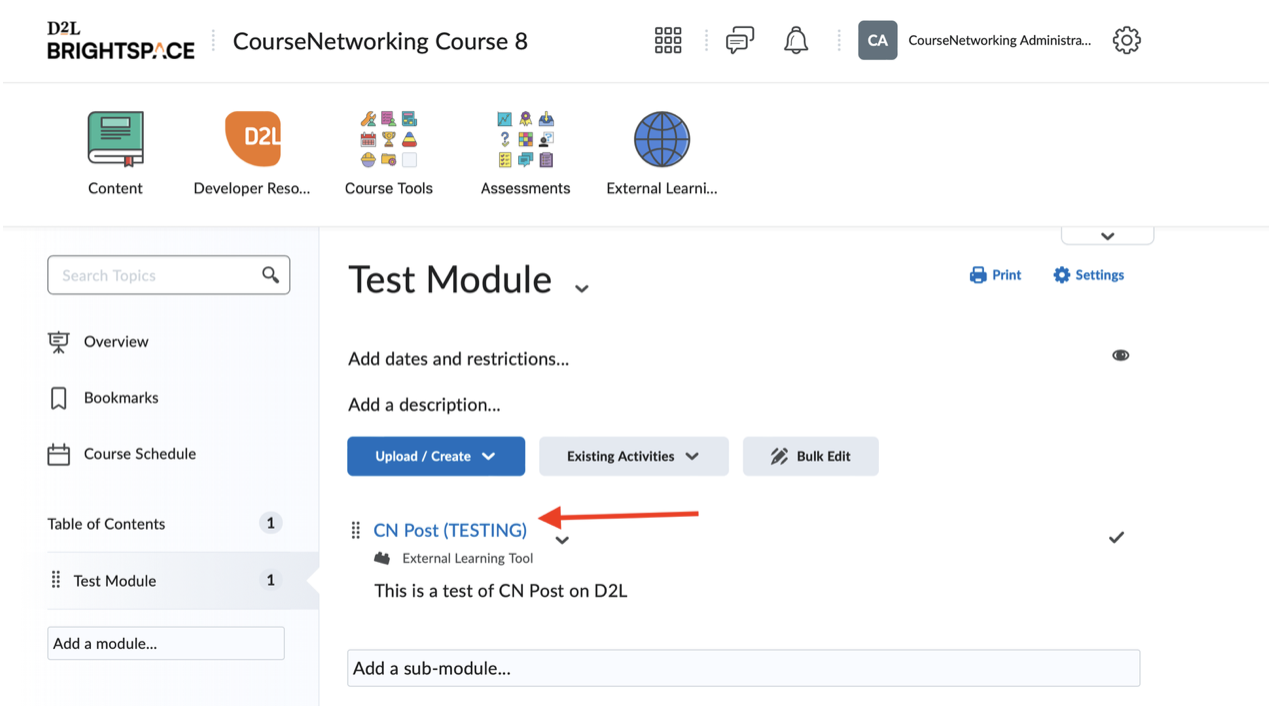Click the Bulk Edit button
Image resolution: width=1288 pixels, height=718 pixels.
click(810, 456)
